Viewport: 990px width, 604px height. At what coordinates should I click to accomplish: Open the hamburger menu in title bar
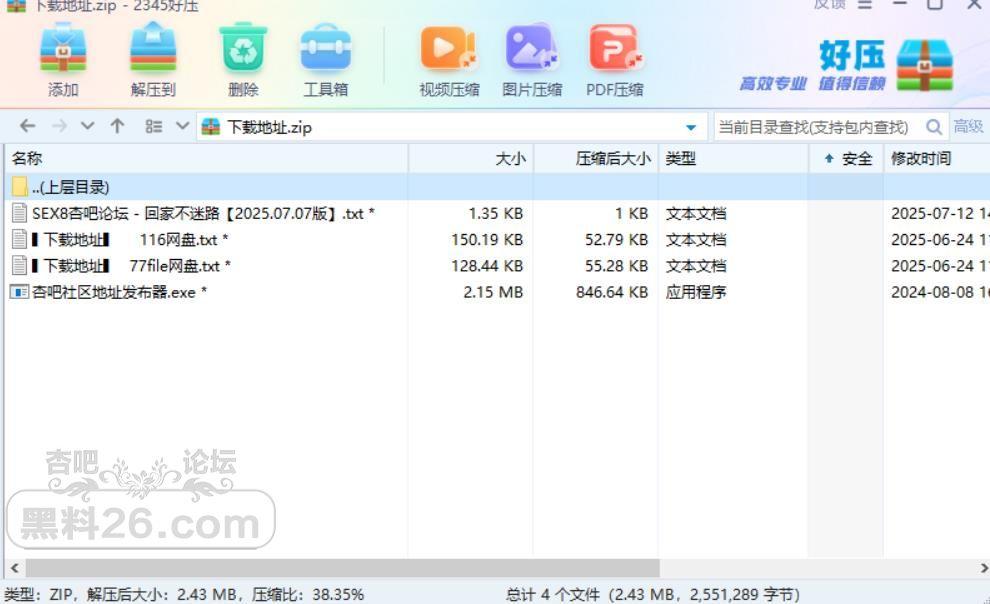865,5
